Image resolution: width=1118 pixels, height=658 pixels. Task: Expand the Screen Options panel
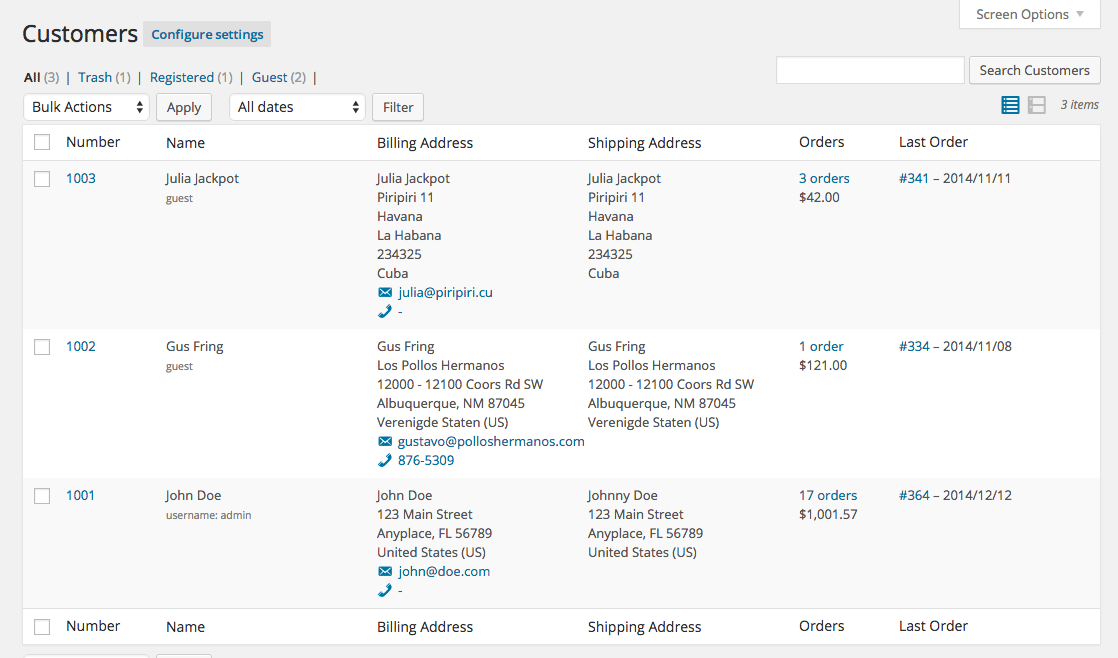click(x=1029, y=14)
